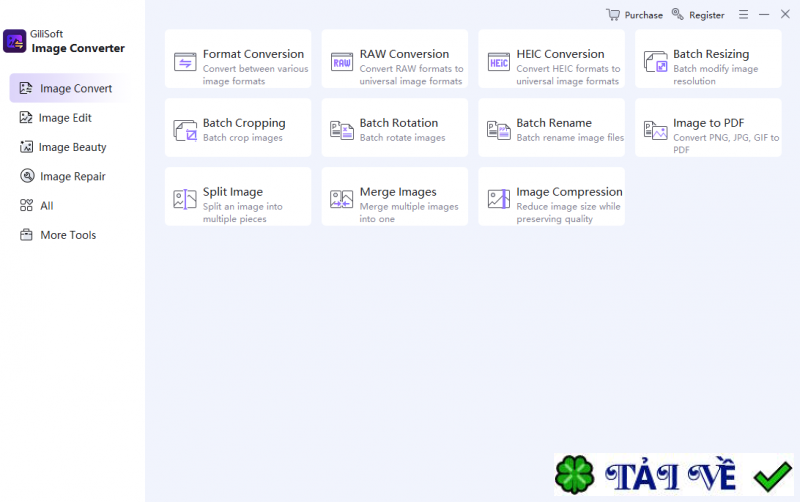Click the All category grid icon

(26, 205)
